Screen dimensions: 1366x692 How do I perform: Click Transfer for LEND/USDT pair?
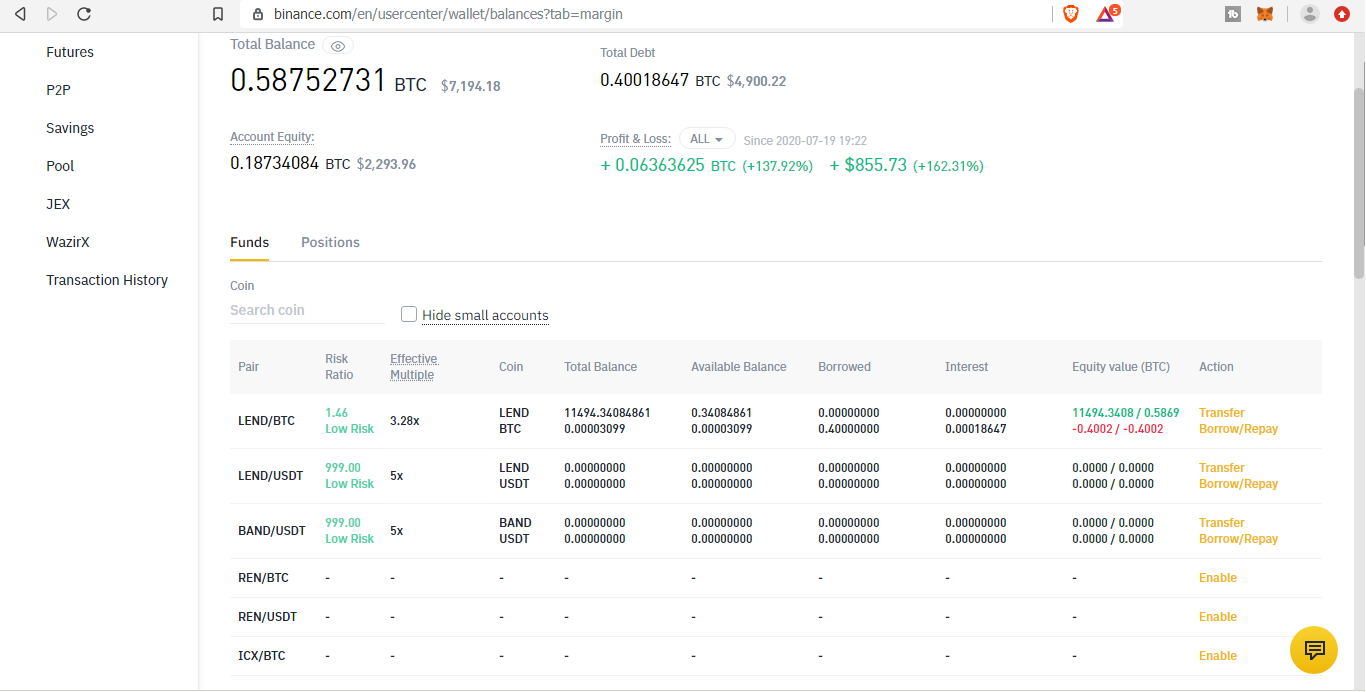(x=1221, y=467)
